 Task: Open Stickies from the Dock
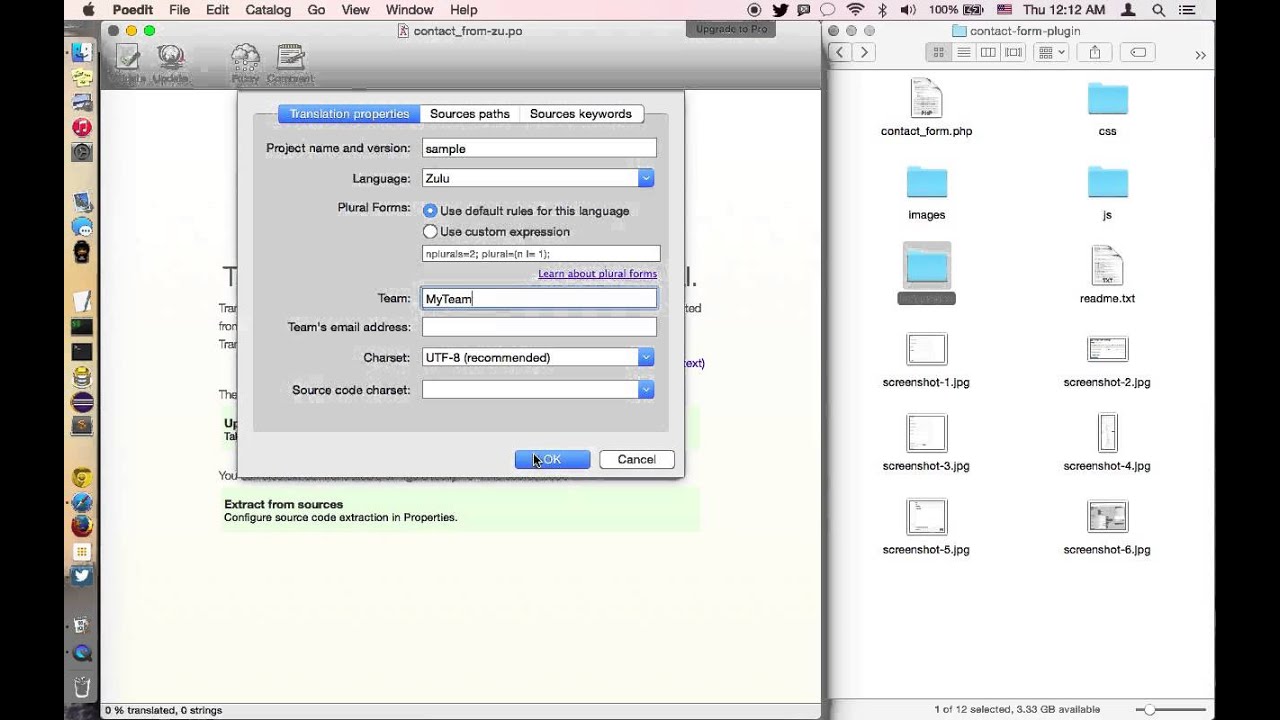82,78
